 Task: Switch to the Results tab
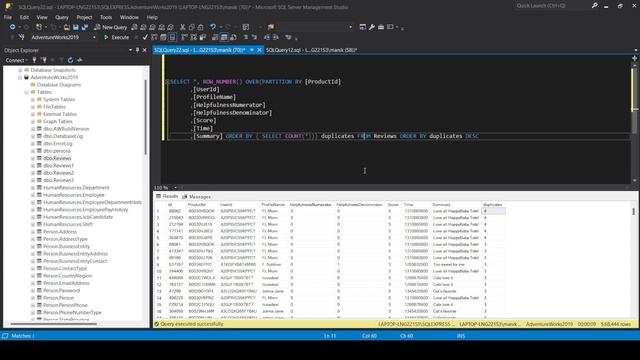click(x=167, y=197)
